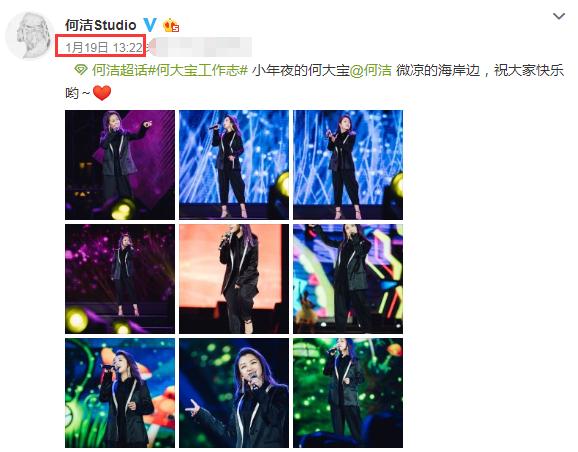Open the purple stage pointing photo thumbnail

pyautogui.click(x=120, y=164)
